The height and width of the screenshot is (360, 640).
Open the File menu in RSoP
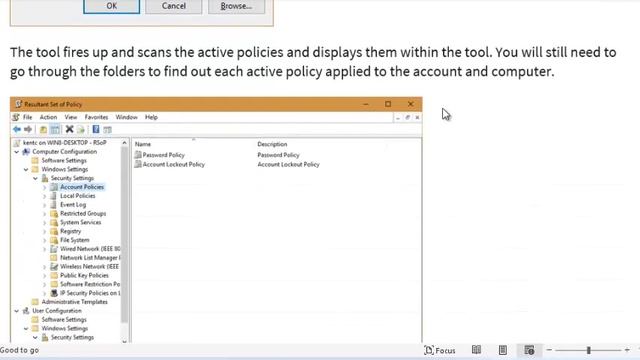pos(27,117)
